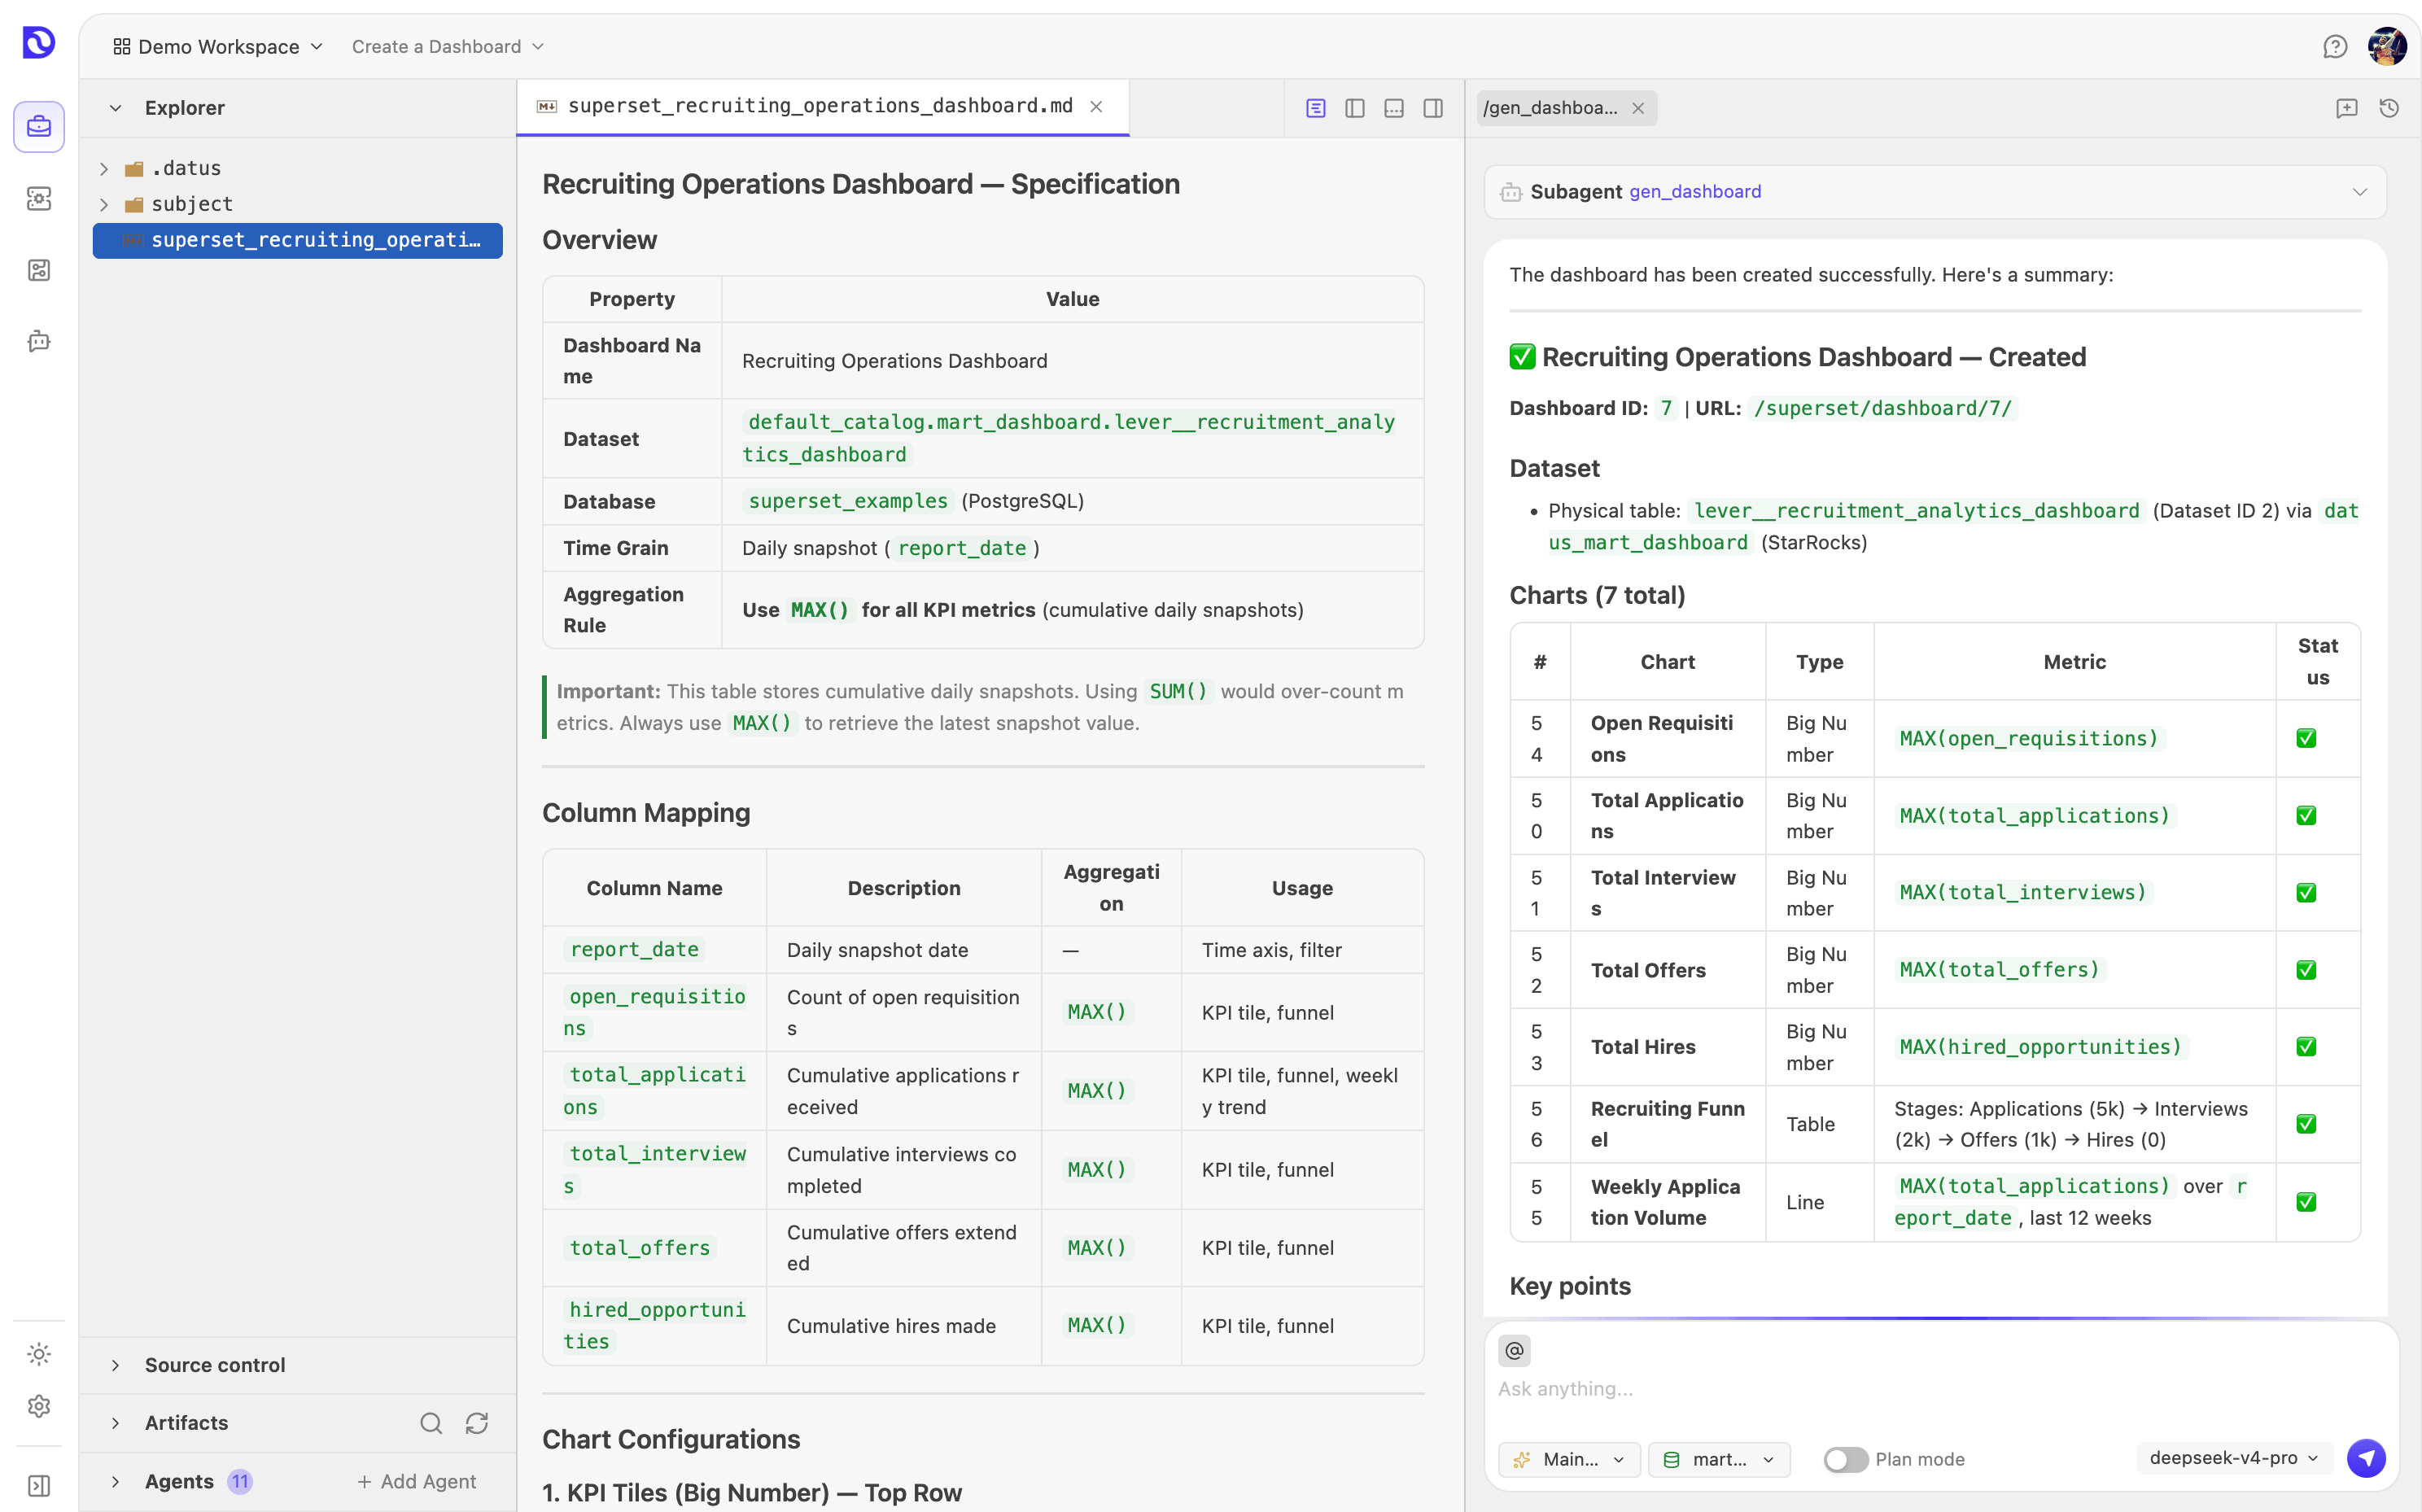Click Weekly Application Volume chart name
This screenshot has width=2422, height=1512.
coord(1665,1202)
